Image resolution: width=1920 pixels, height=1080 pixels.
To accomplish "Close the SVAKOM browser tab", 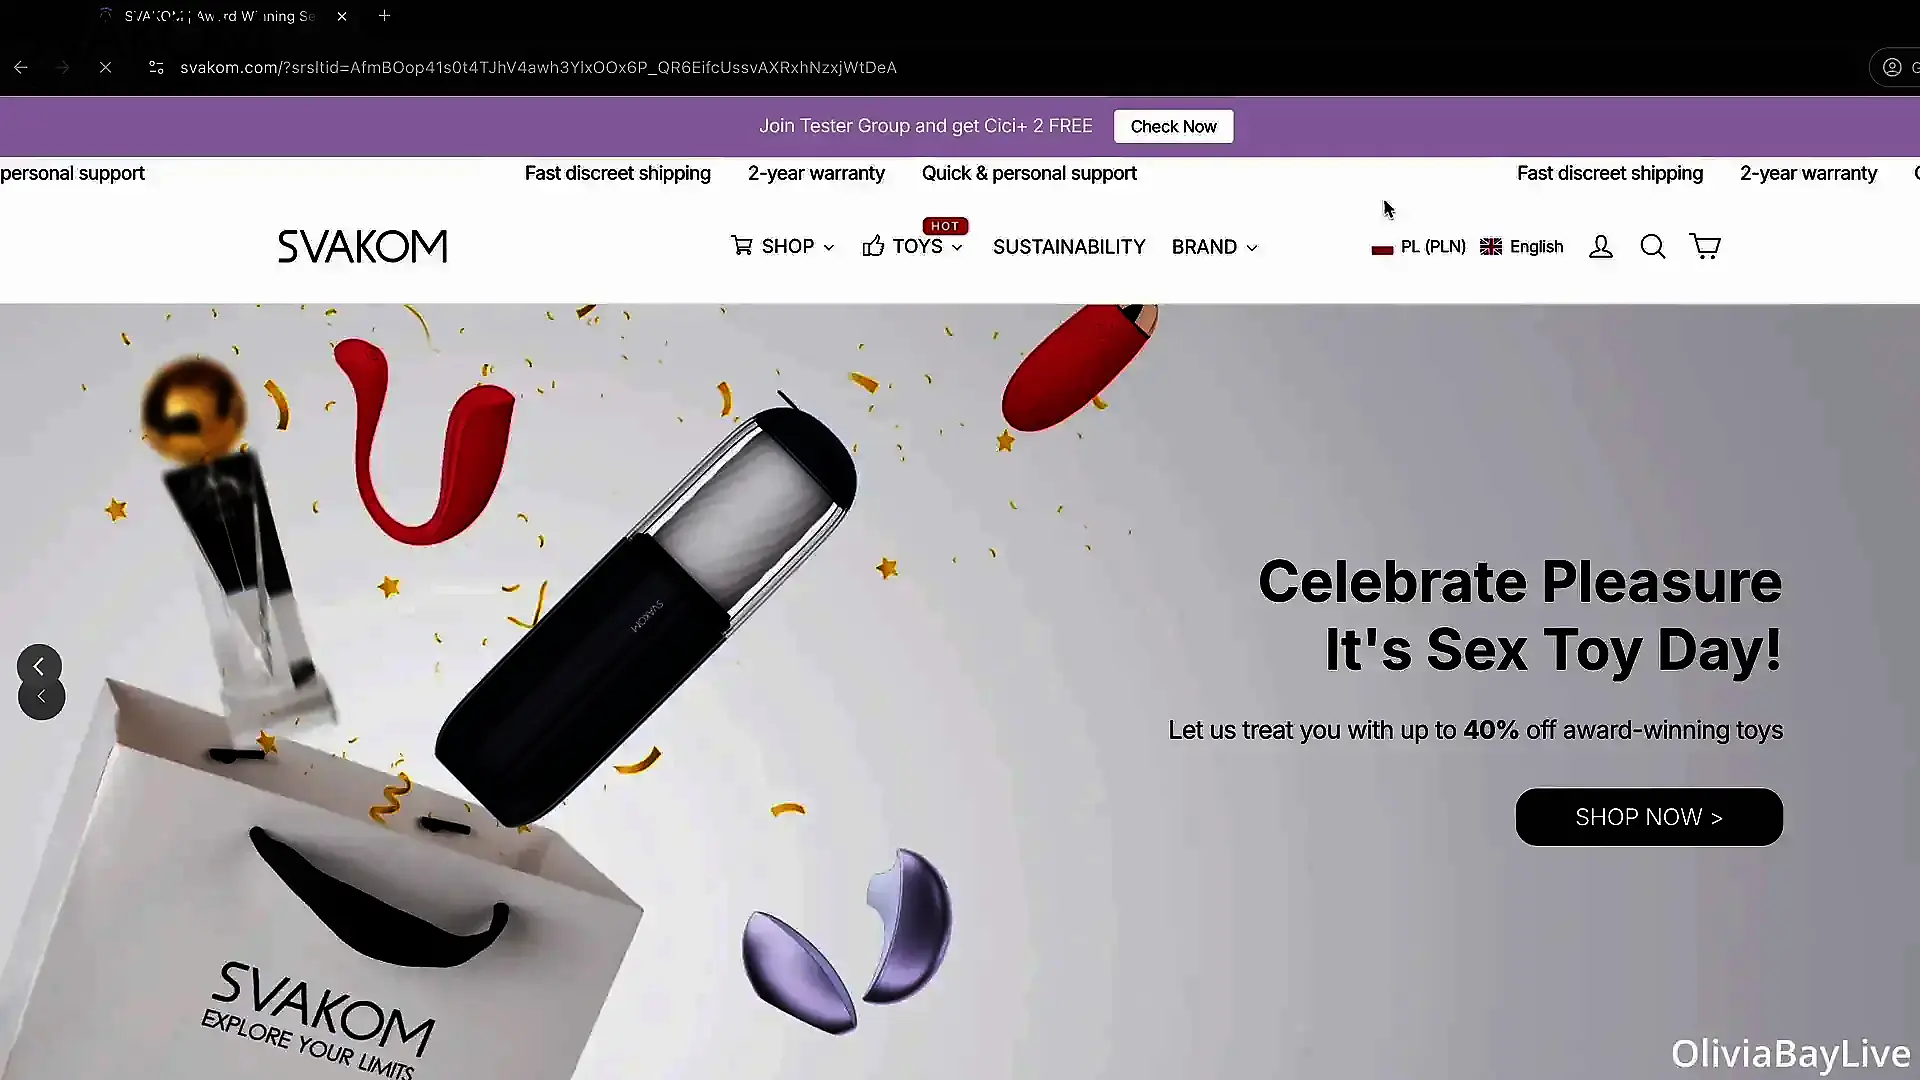I will tap(342, 16).
